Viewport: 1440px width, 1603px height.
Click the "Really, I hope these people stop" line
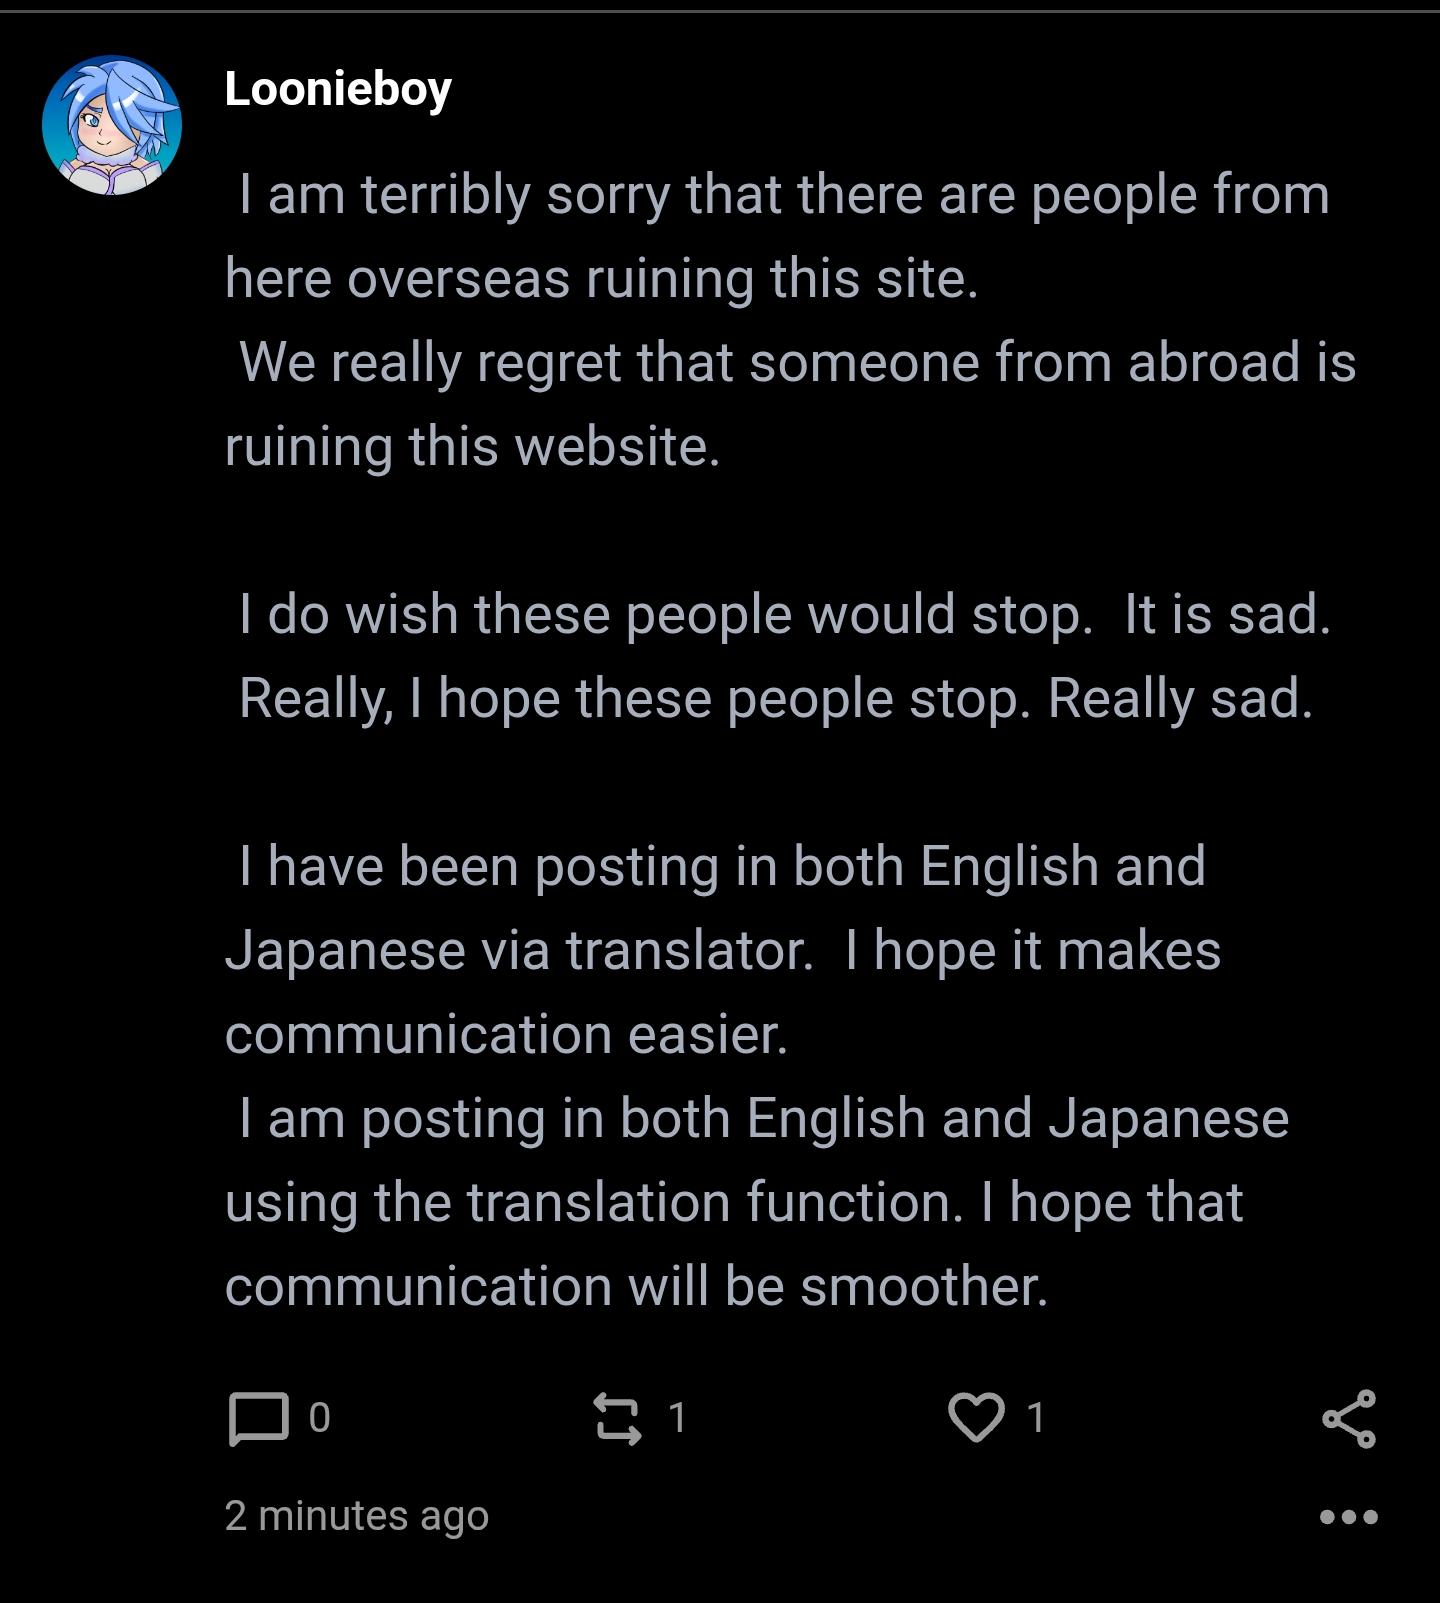click(x=775, y=698)
